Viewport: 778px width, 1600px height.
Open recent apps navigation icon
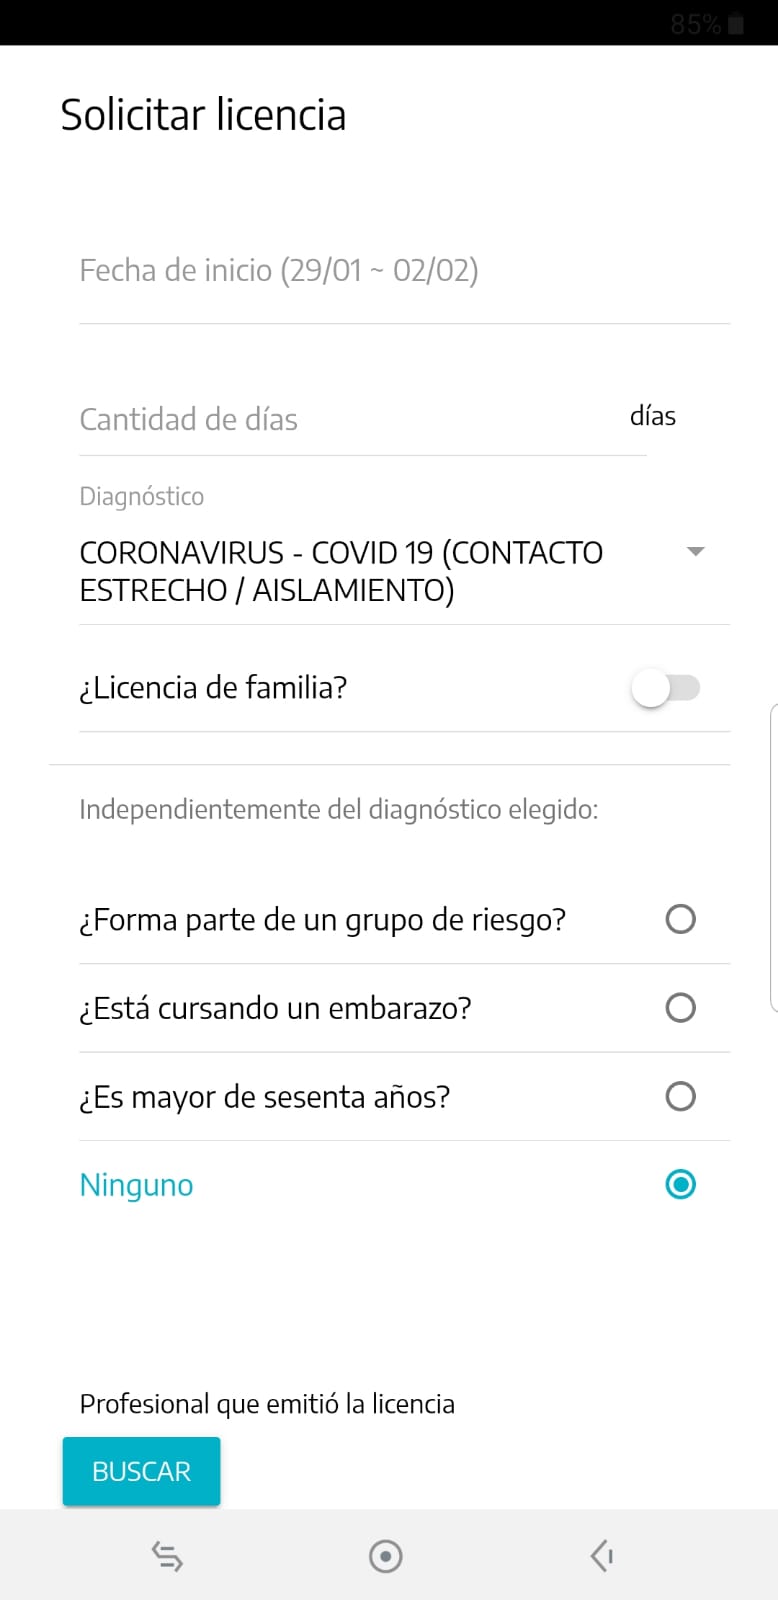167,1556
